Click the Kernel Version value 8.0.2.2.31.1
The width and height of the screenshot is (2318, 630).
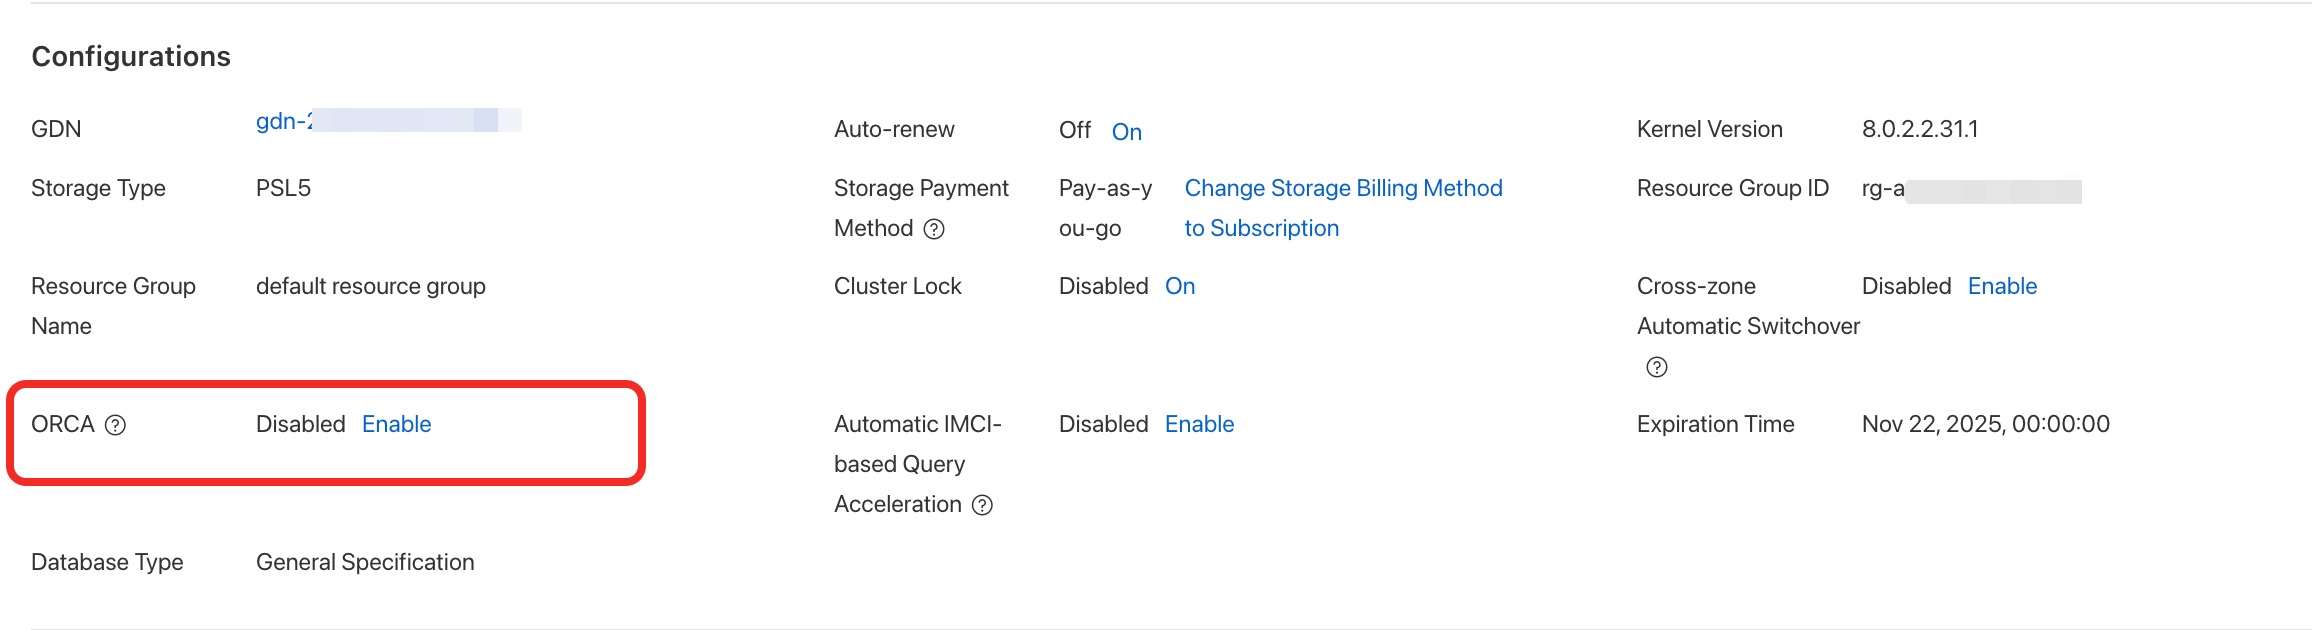[x=1919, y=129]
